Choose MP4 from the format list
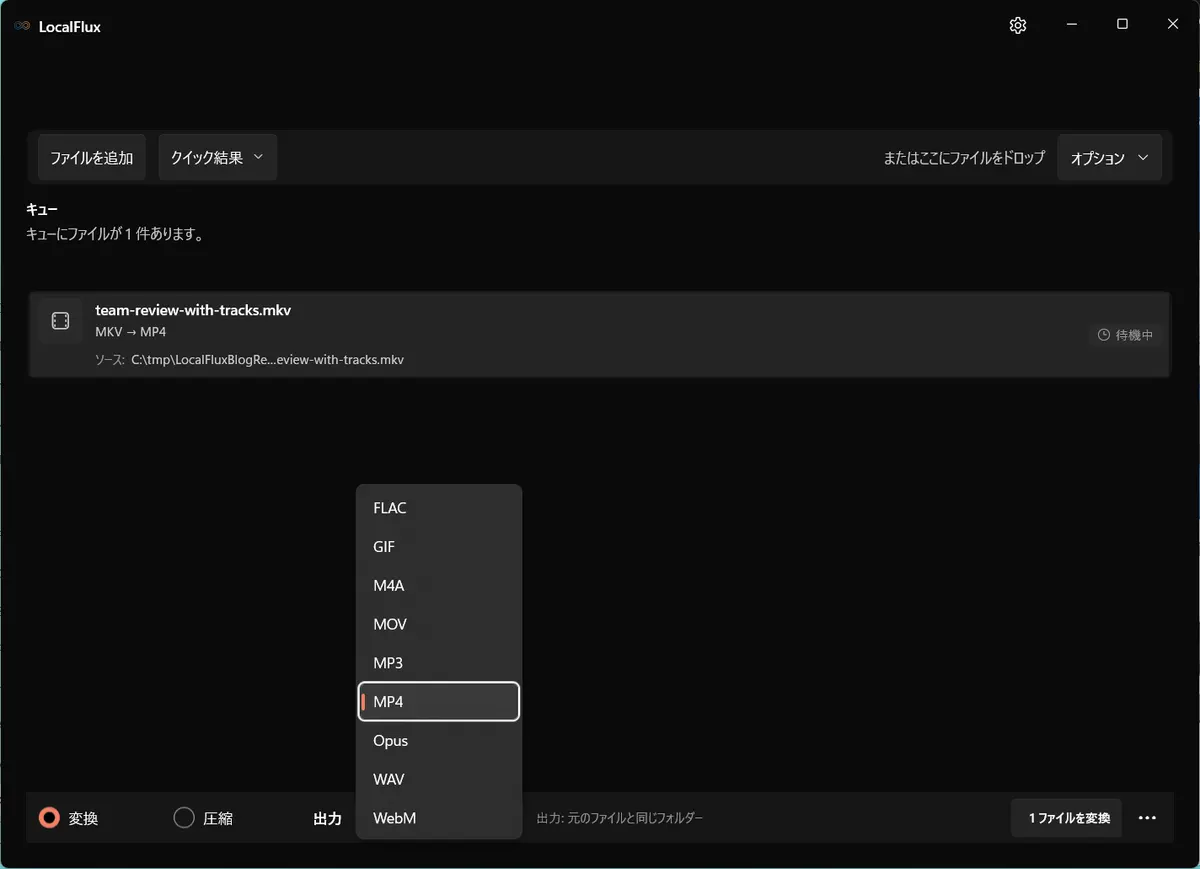 pyautogui.click(x=439, y=702)
